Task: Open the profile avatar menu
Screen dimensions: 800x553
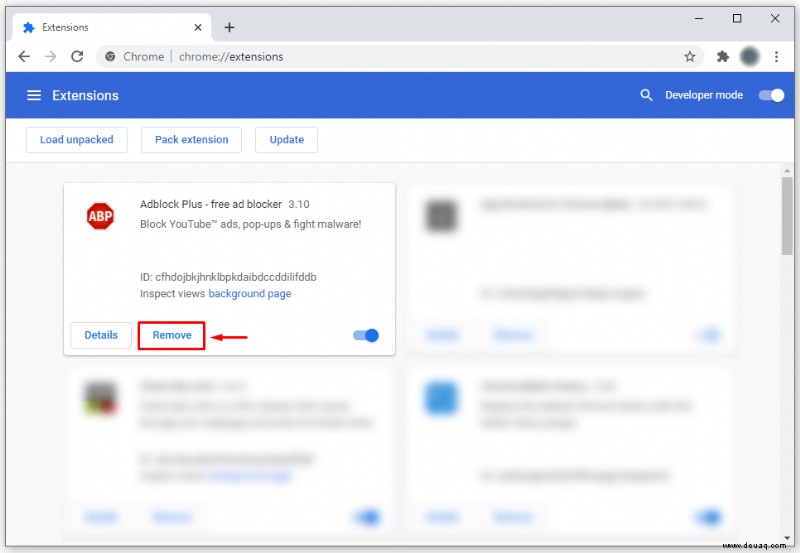Action: [x=749, y=56]
